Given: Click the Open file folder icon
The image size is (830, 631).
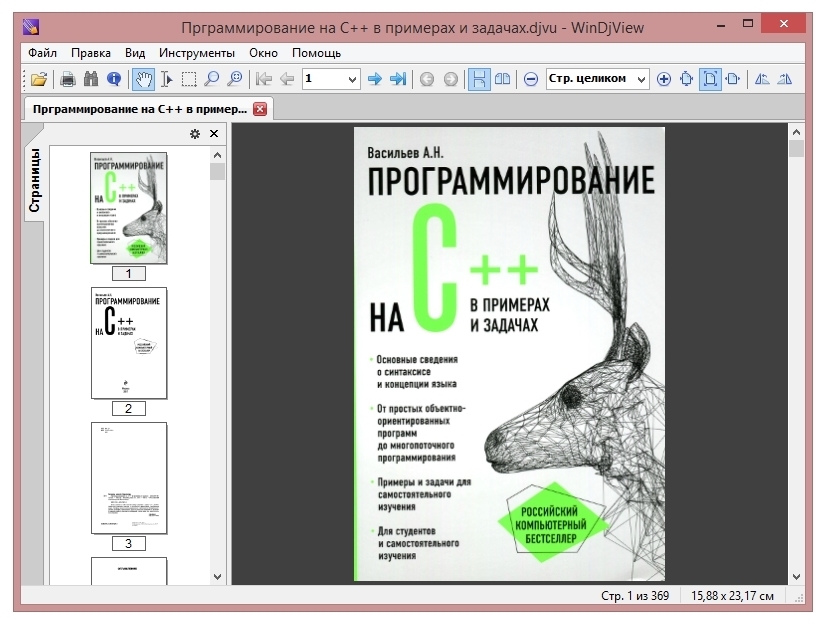Looking at the screenshot, I should 38,79.
